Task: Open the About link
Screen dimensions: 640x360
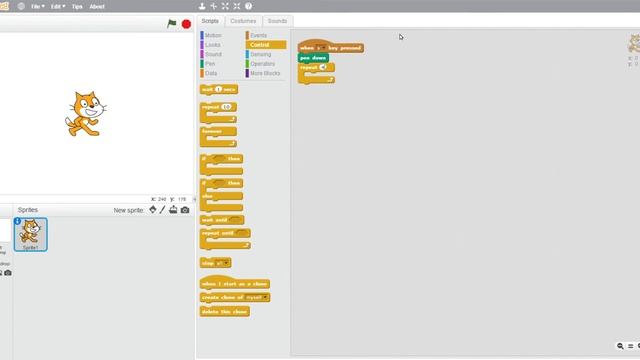Action: [97, 7]
